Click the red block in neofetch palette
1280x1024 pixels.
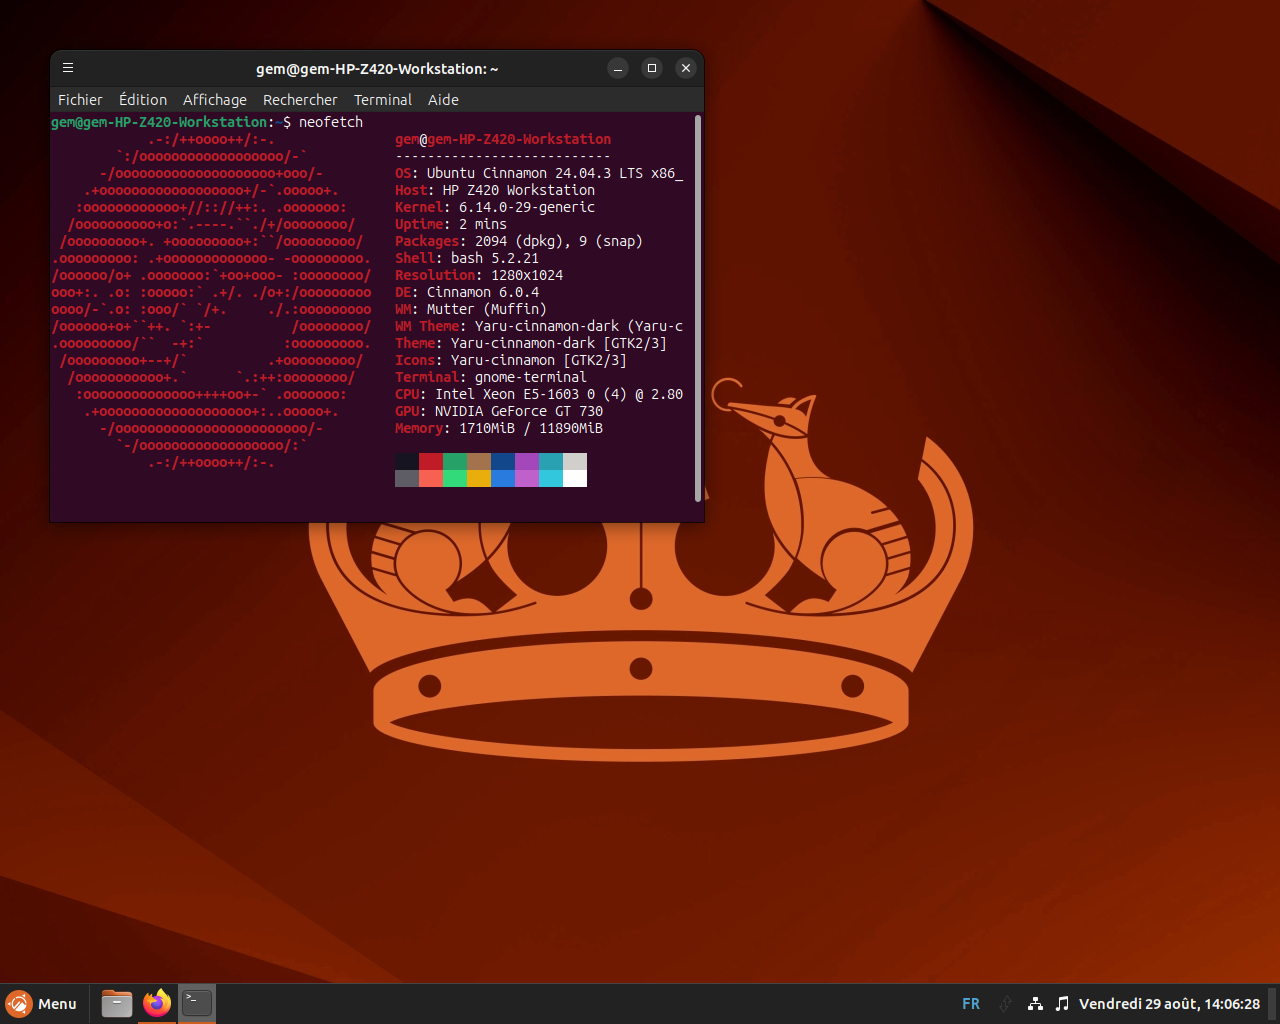click(431, 461)
